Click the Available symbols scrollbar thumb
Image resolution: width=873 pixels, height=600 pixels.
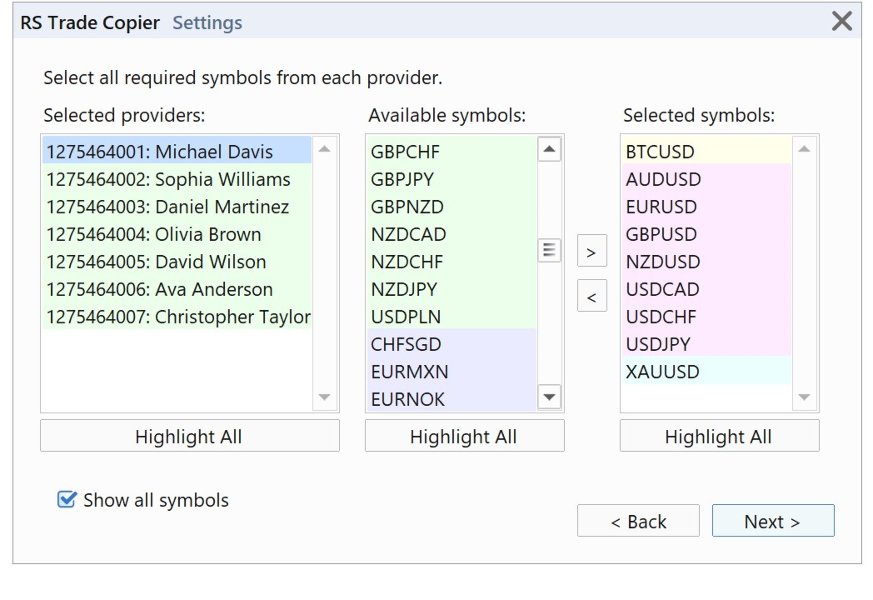549,250
